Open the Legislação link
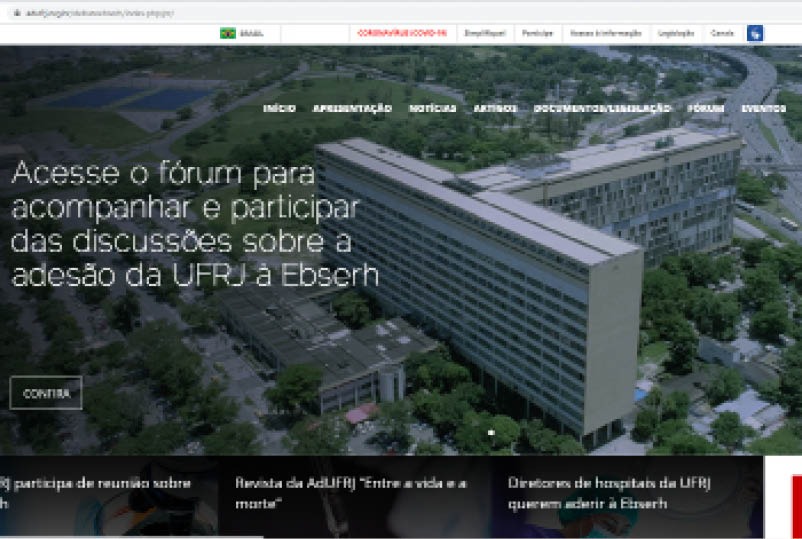The image size is (802, 539). point(676,33)
